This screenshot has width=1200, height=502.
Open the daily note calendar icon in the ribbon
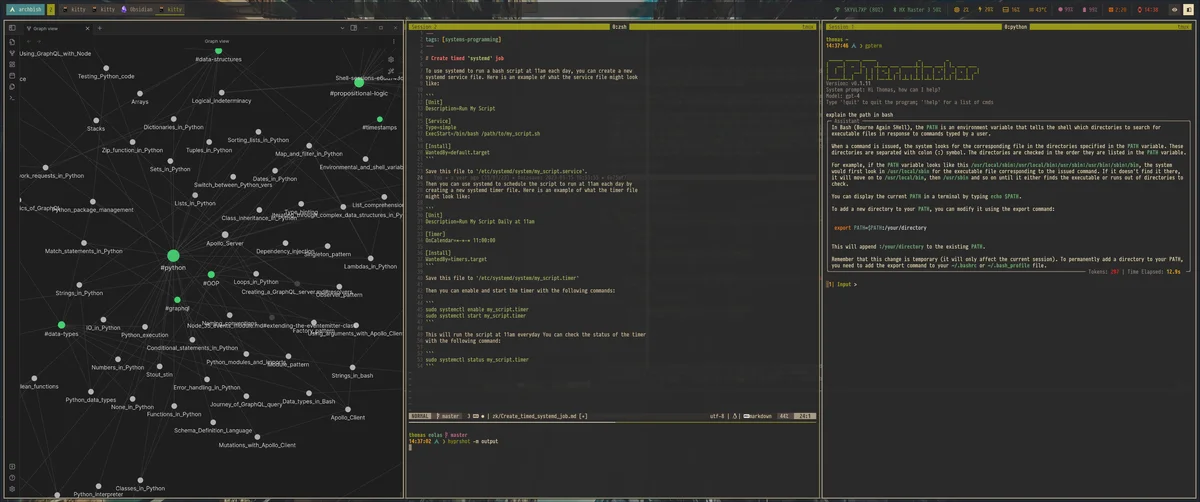pos(12,76)
